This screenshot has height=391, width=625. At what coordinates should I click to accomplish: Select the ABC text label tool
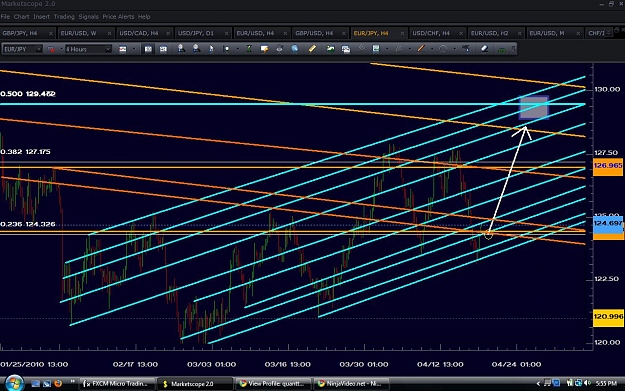pyautogui.click(x=466, y=49)
